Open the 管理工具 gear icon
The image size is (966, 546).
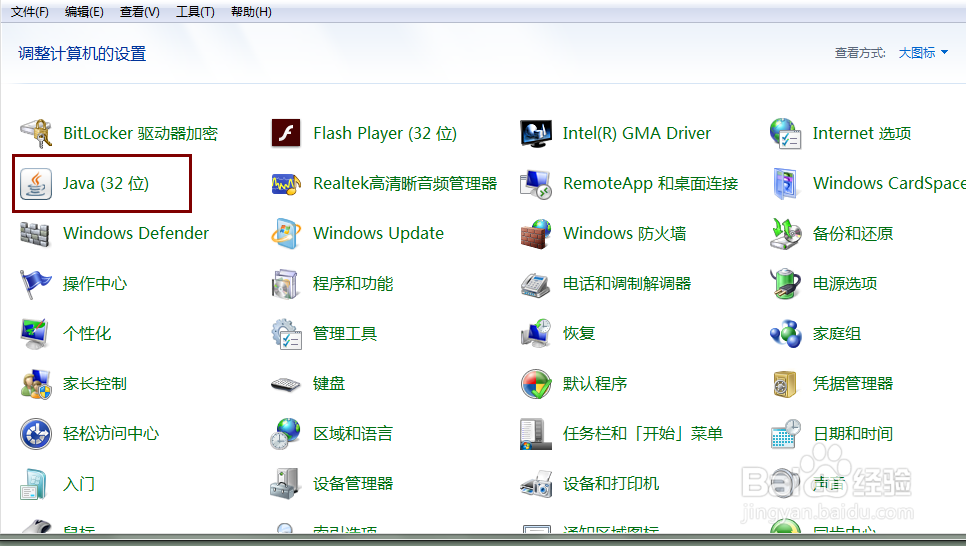[x=286, y=333]
